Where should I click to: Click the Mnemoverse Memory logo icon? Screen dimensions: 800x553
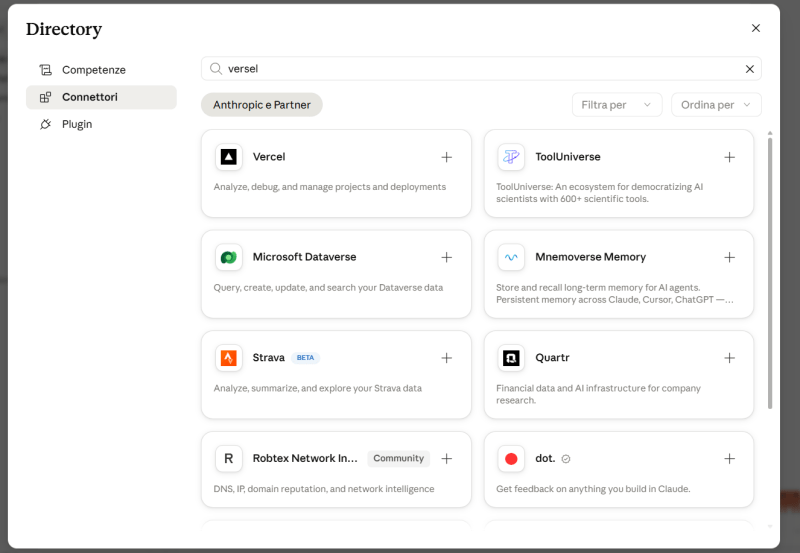(511, 257)
